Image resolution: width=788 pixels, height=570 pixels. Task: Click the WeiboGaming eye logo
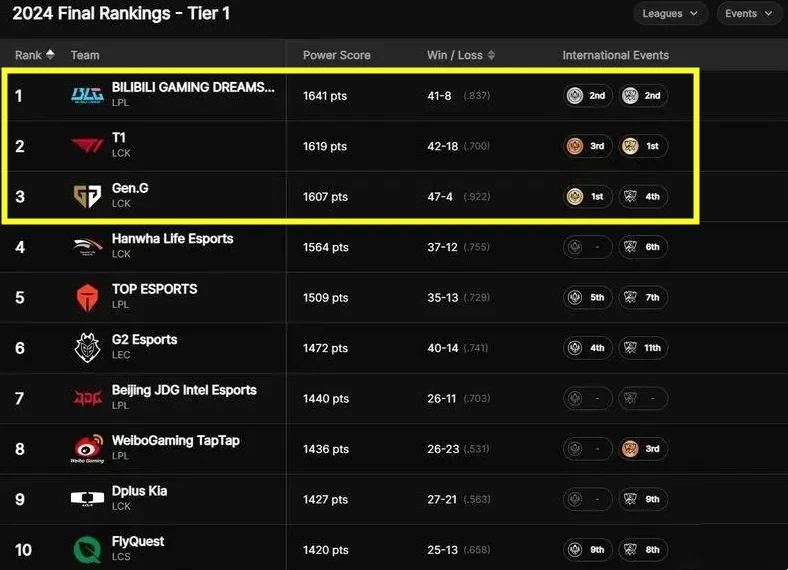(x=87, y=449)
